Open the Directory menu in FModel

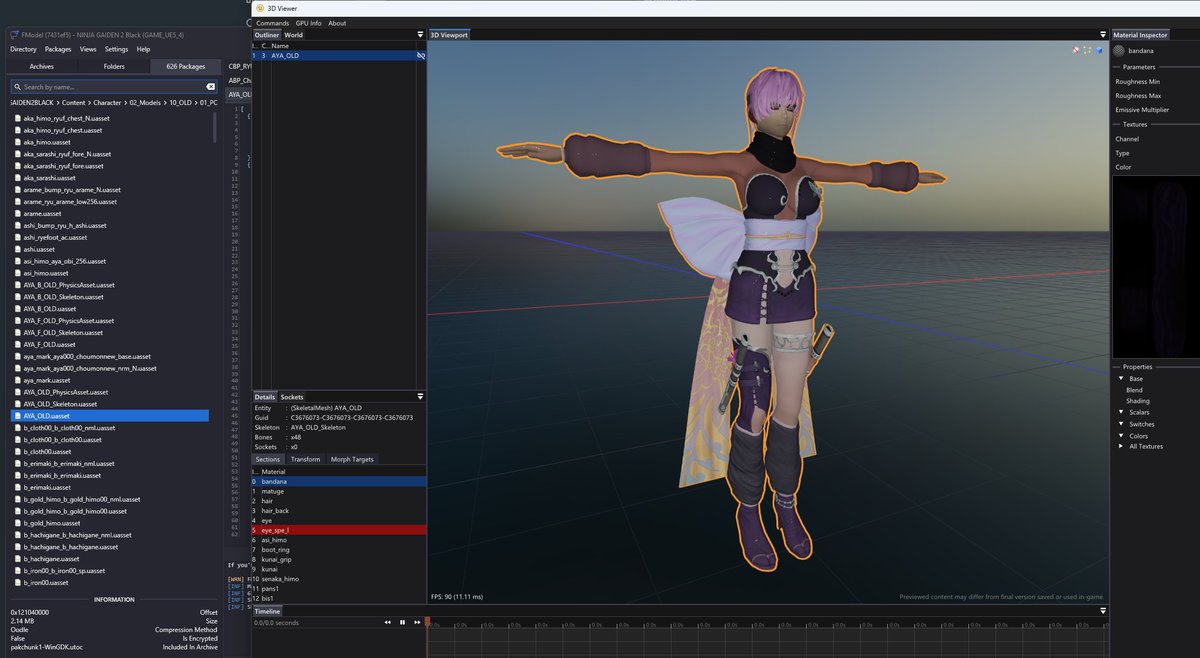23,49
